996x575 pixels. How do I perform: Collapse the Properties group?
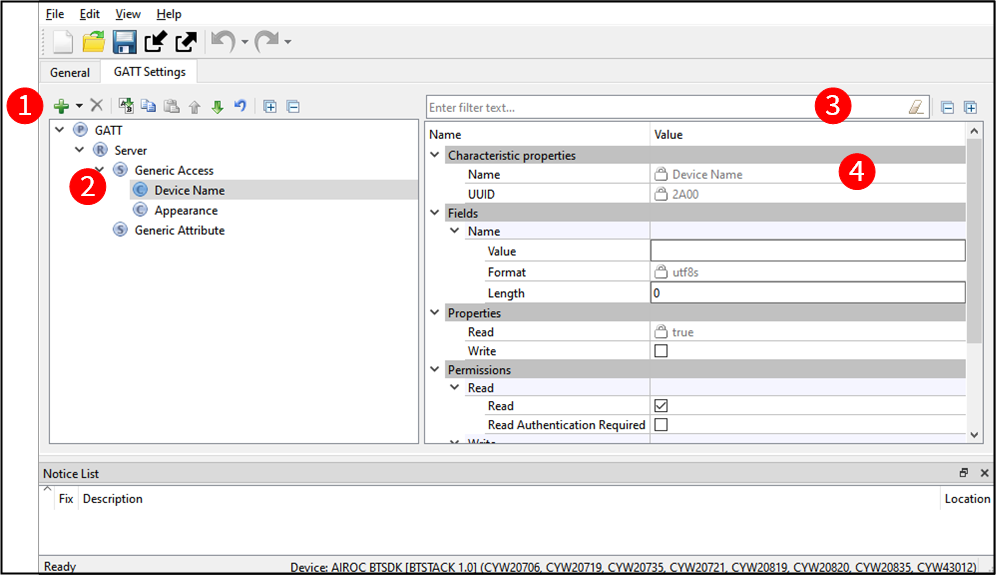tap(435, 313)
